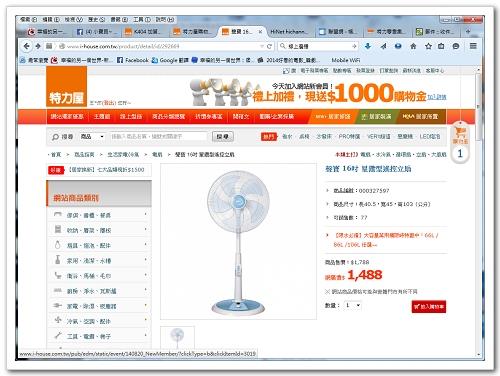Open the Facebook bookmark in bookmarks bar
The image size is (500, 376).
pyautogui.click(x=133, y=60)
